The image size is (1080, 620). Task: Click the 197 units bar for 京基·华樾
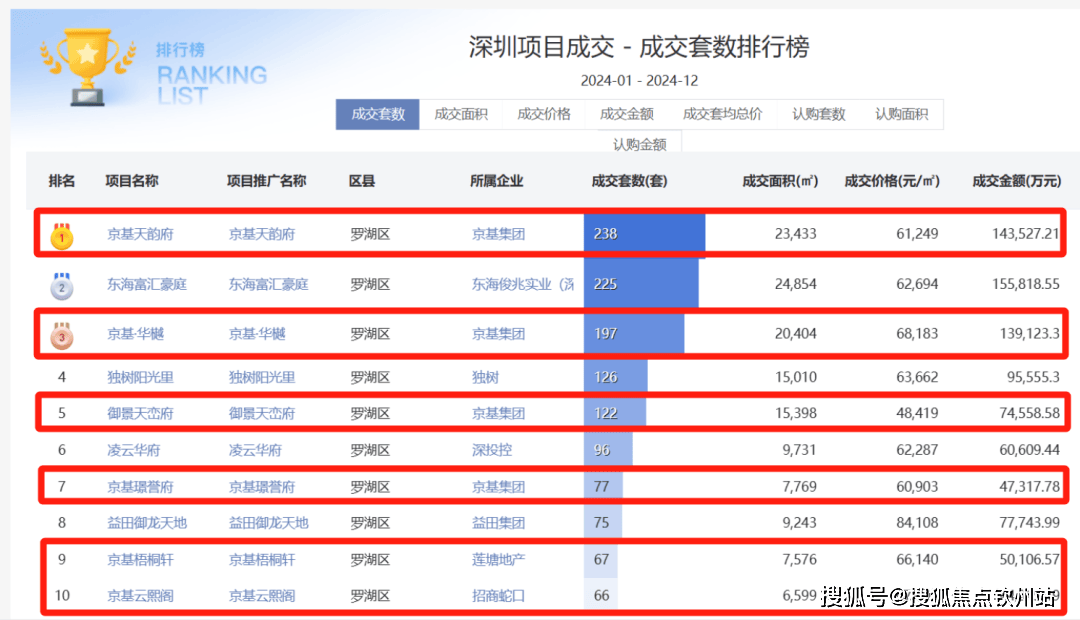coord(634,334)
